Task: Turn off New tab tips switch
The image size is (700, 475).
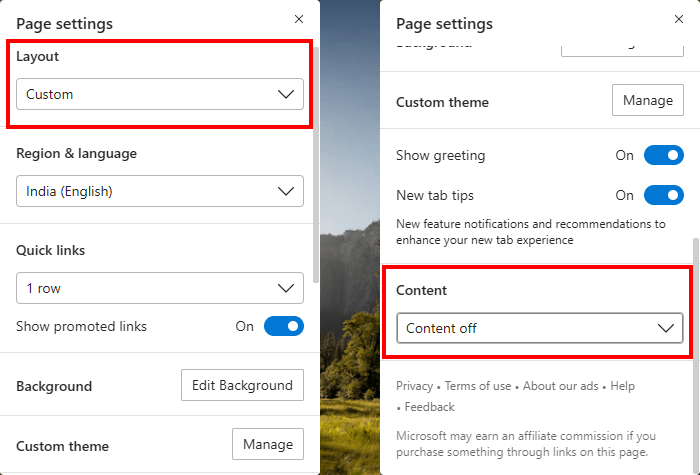Action: coord(663,195)
